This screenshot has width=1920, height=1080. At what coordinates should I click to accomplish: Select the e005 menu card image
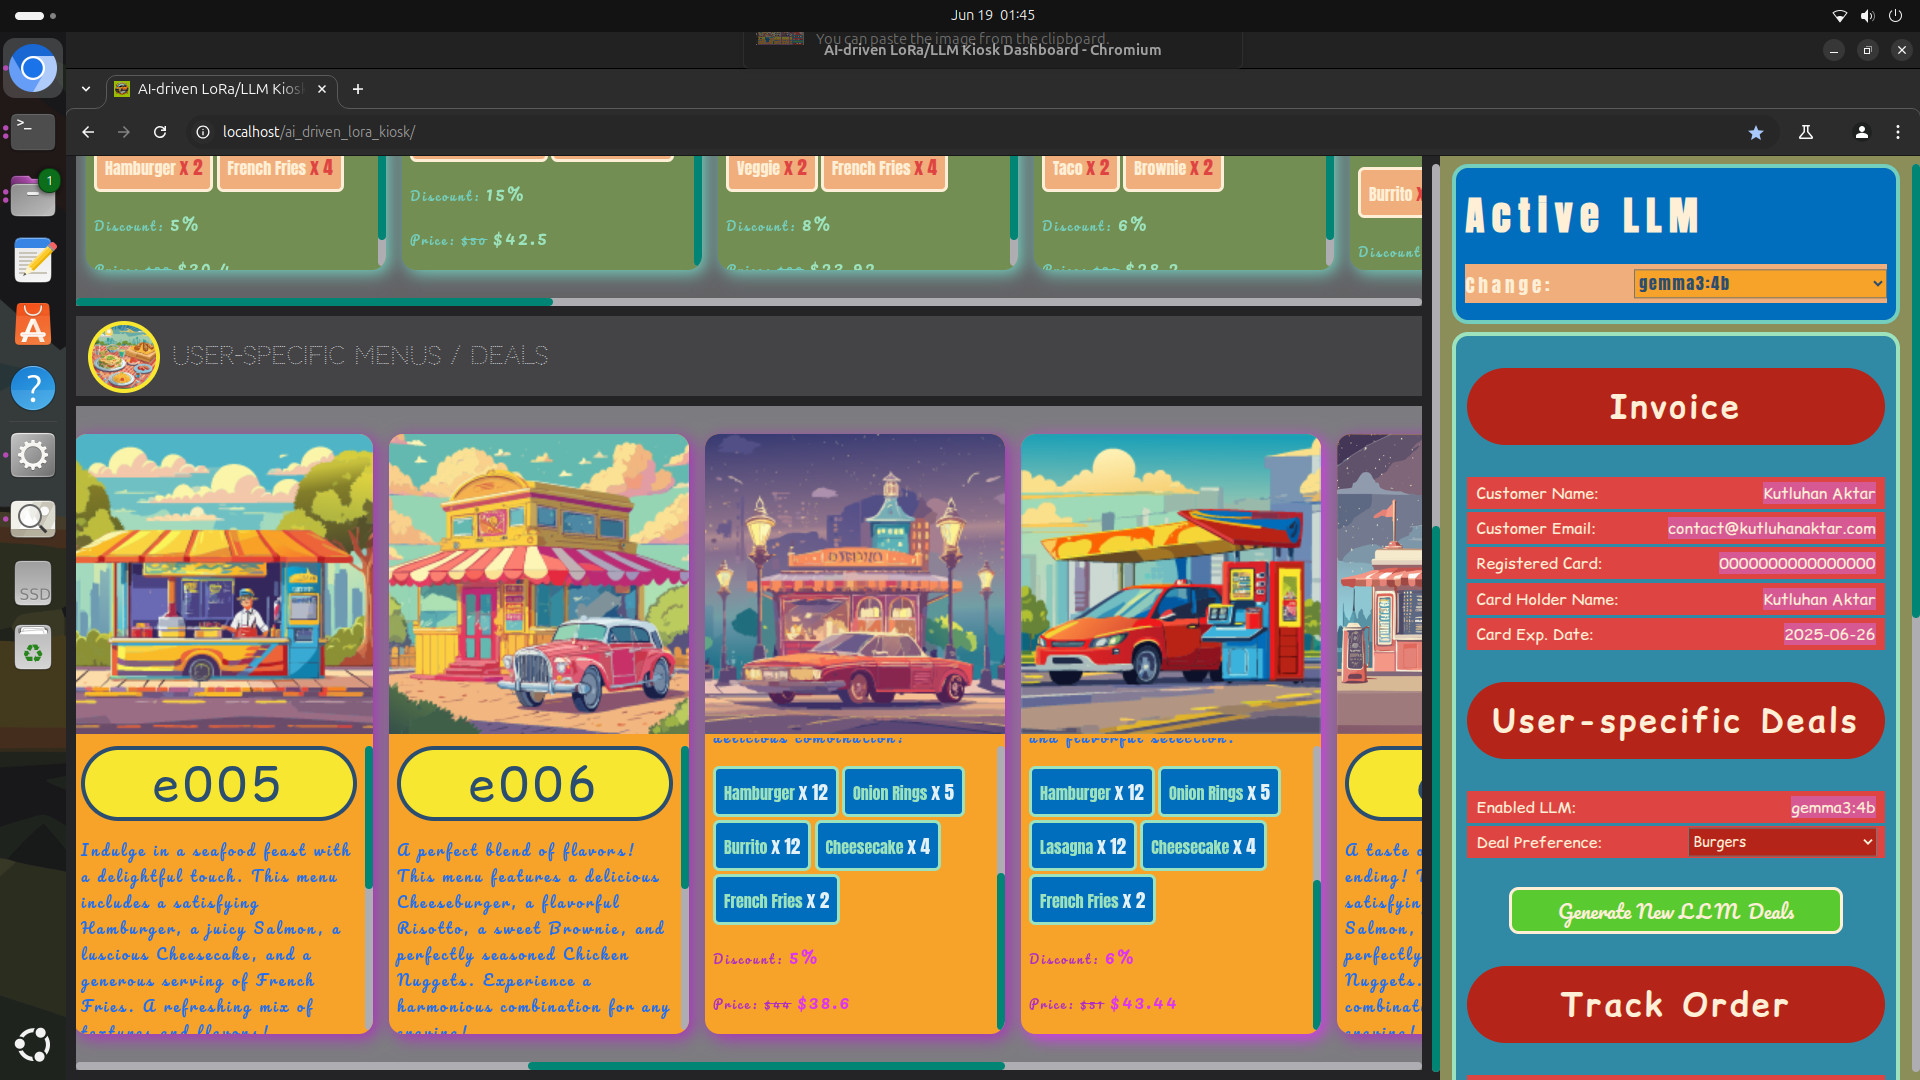[224, 583]
